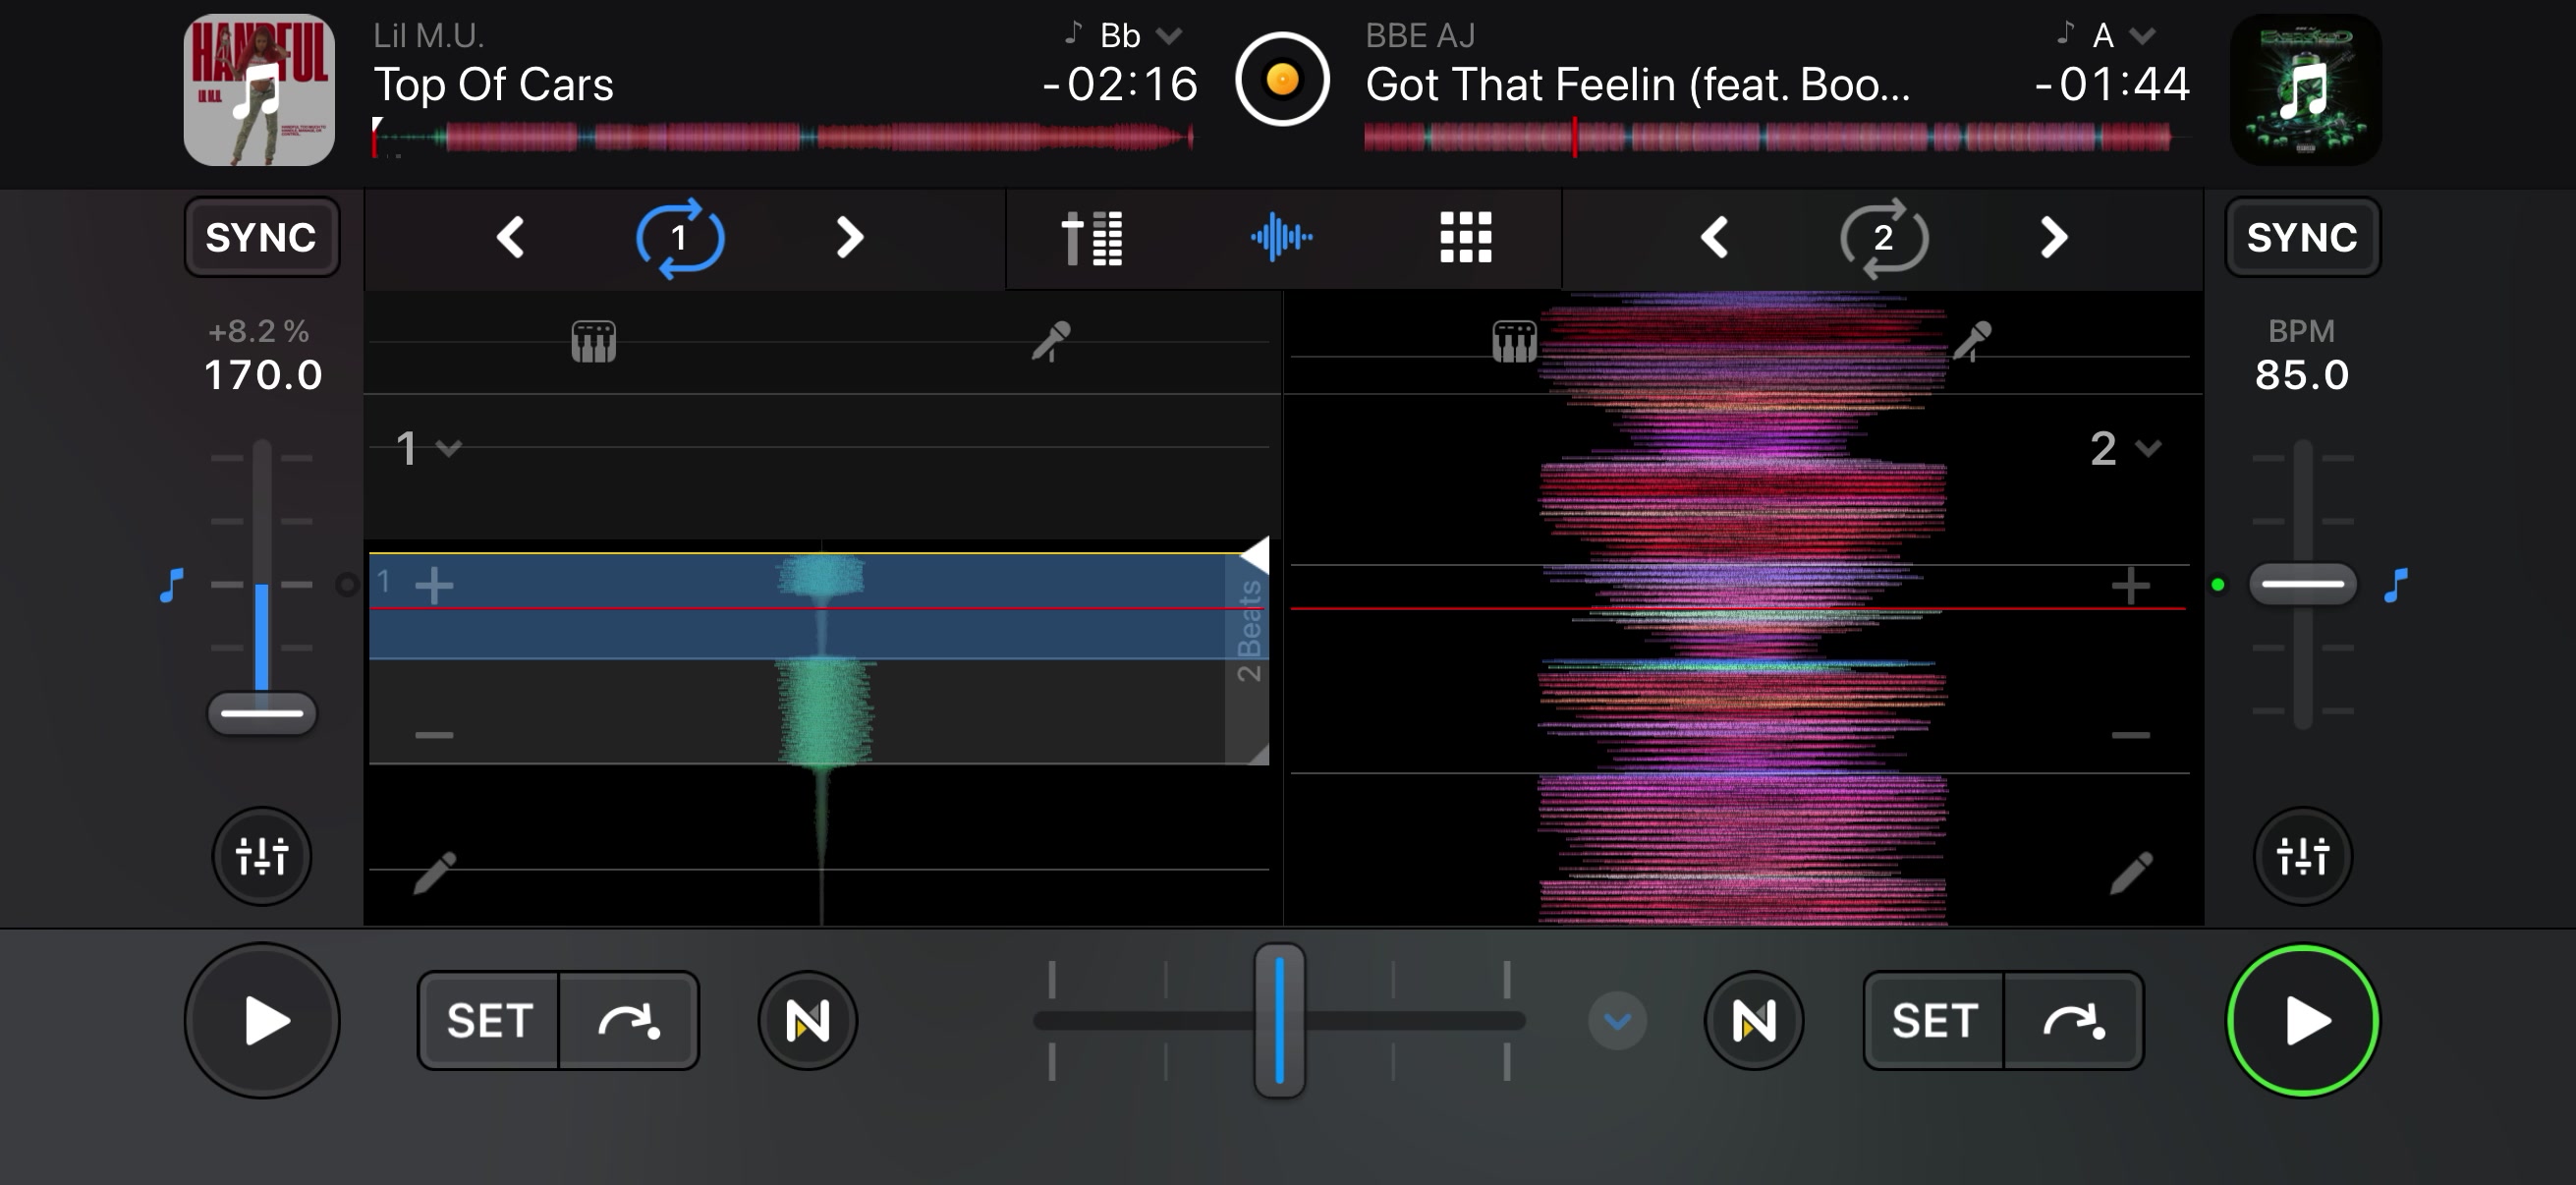
Task: Open the mixer/EQ view icon
Action: pos(1092,238)
